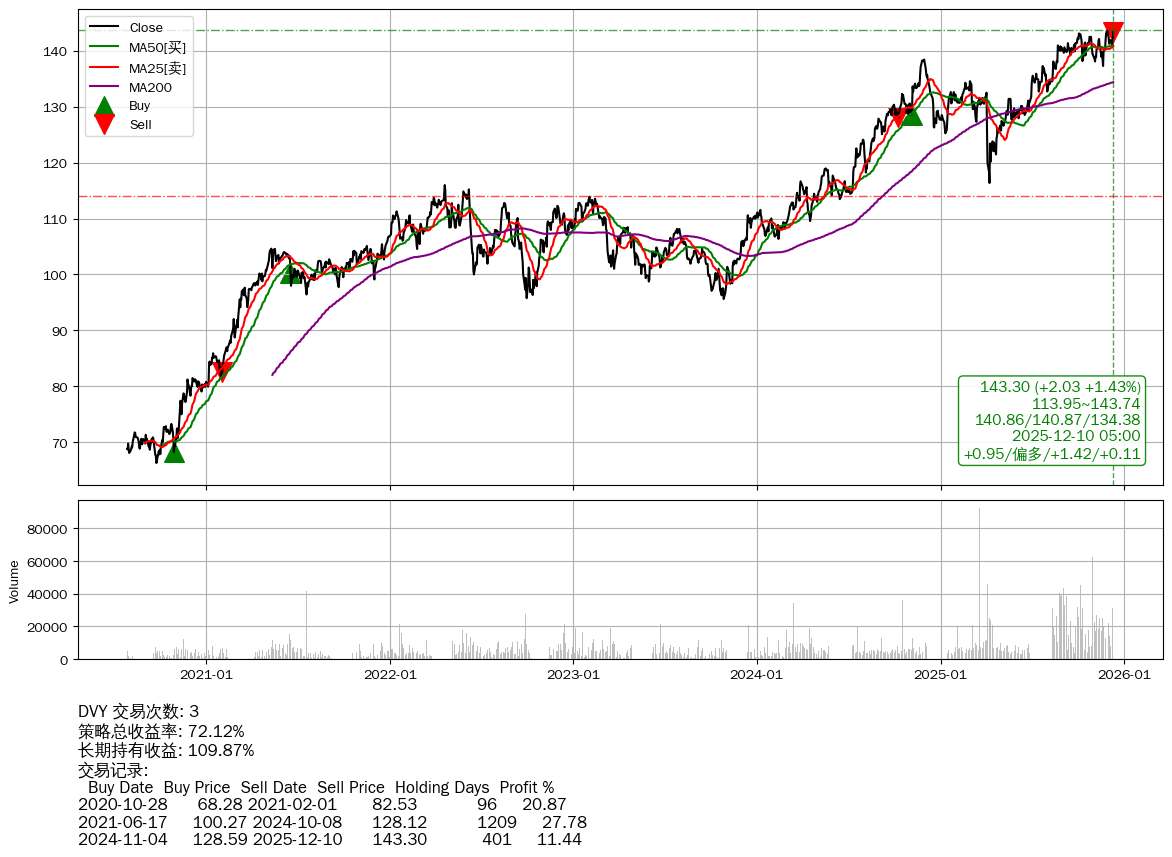Click the rotated Volume axis label

14,581
